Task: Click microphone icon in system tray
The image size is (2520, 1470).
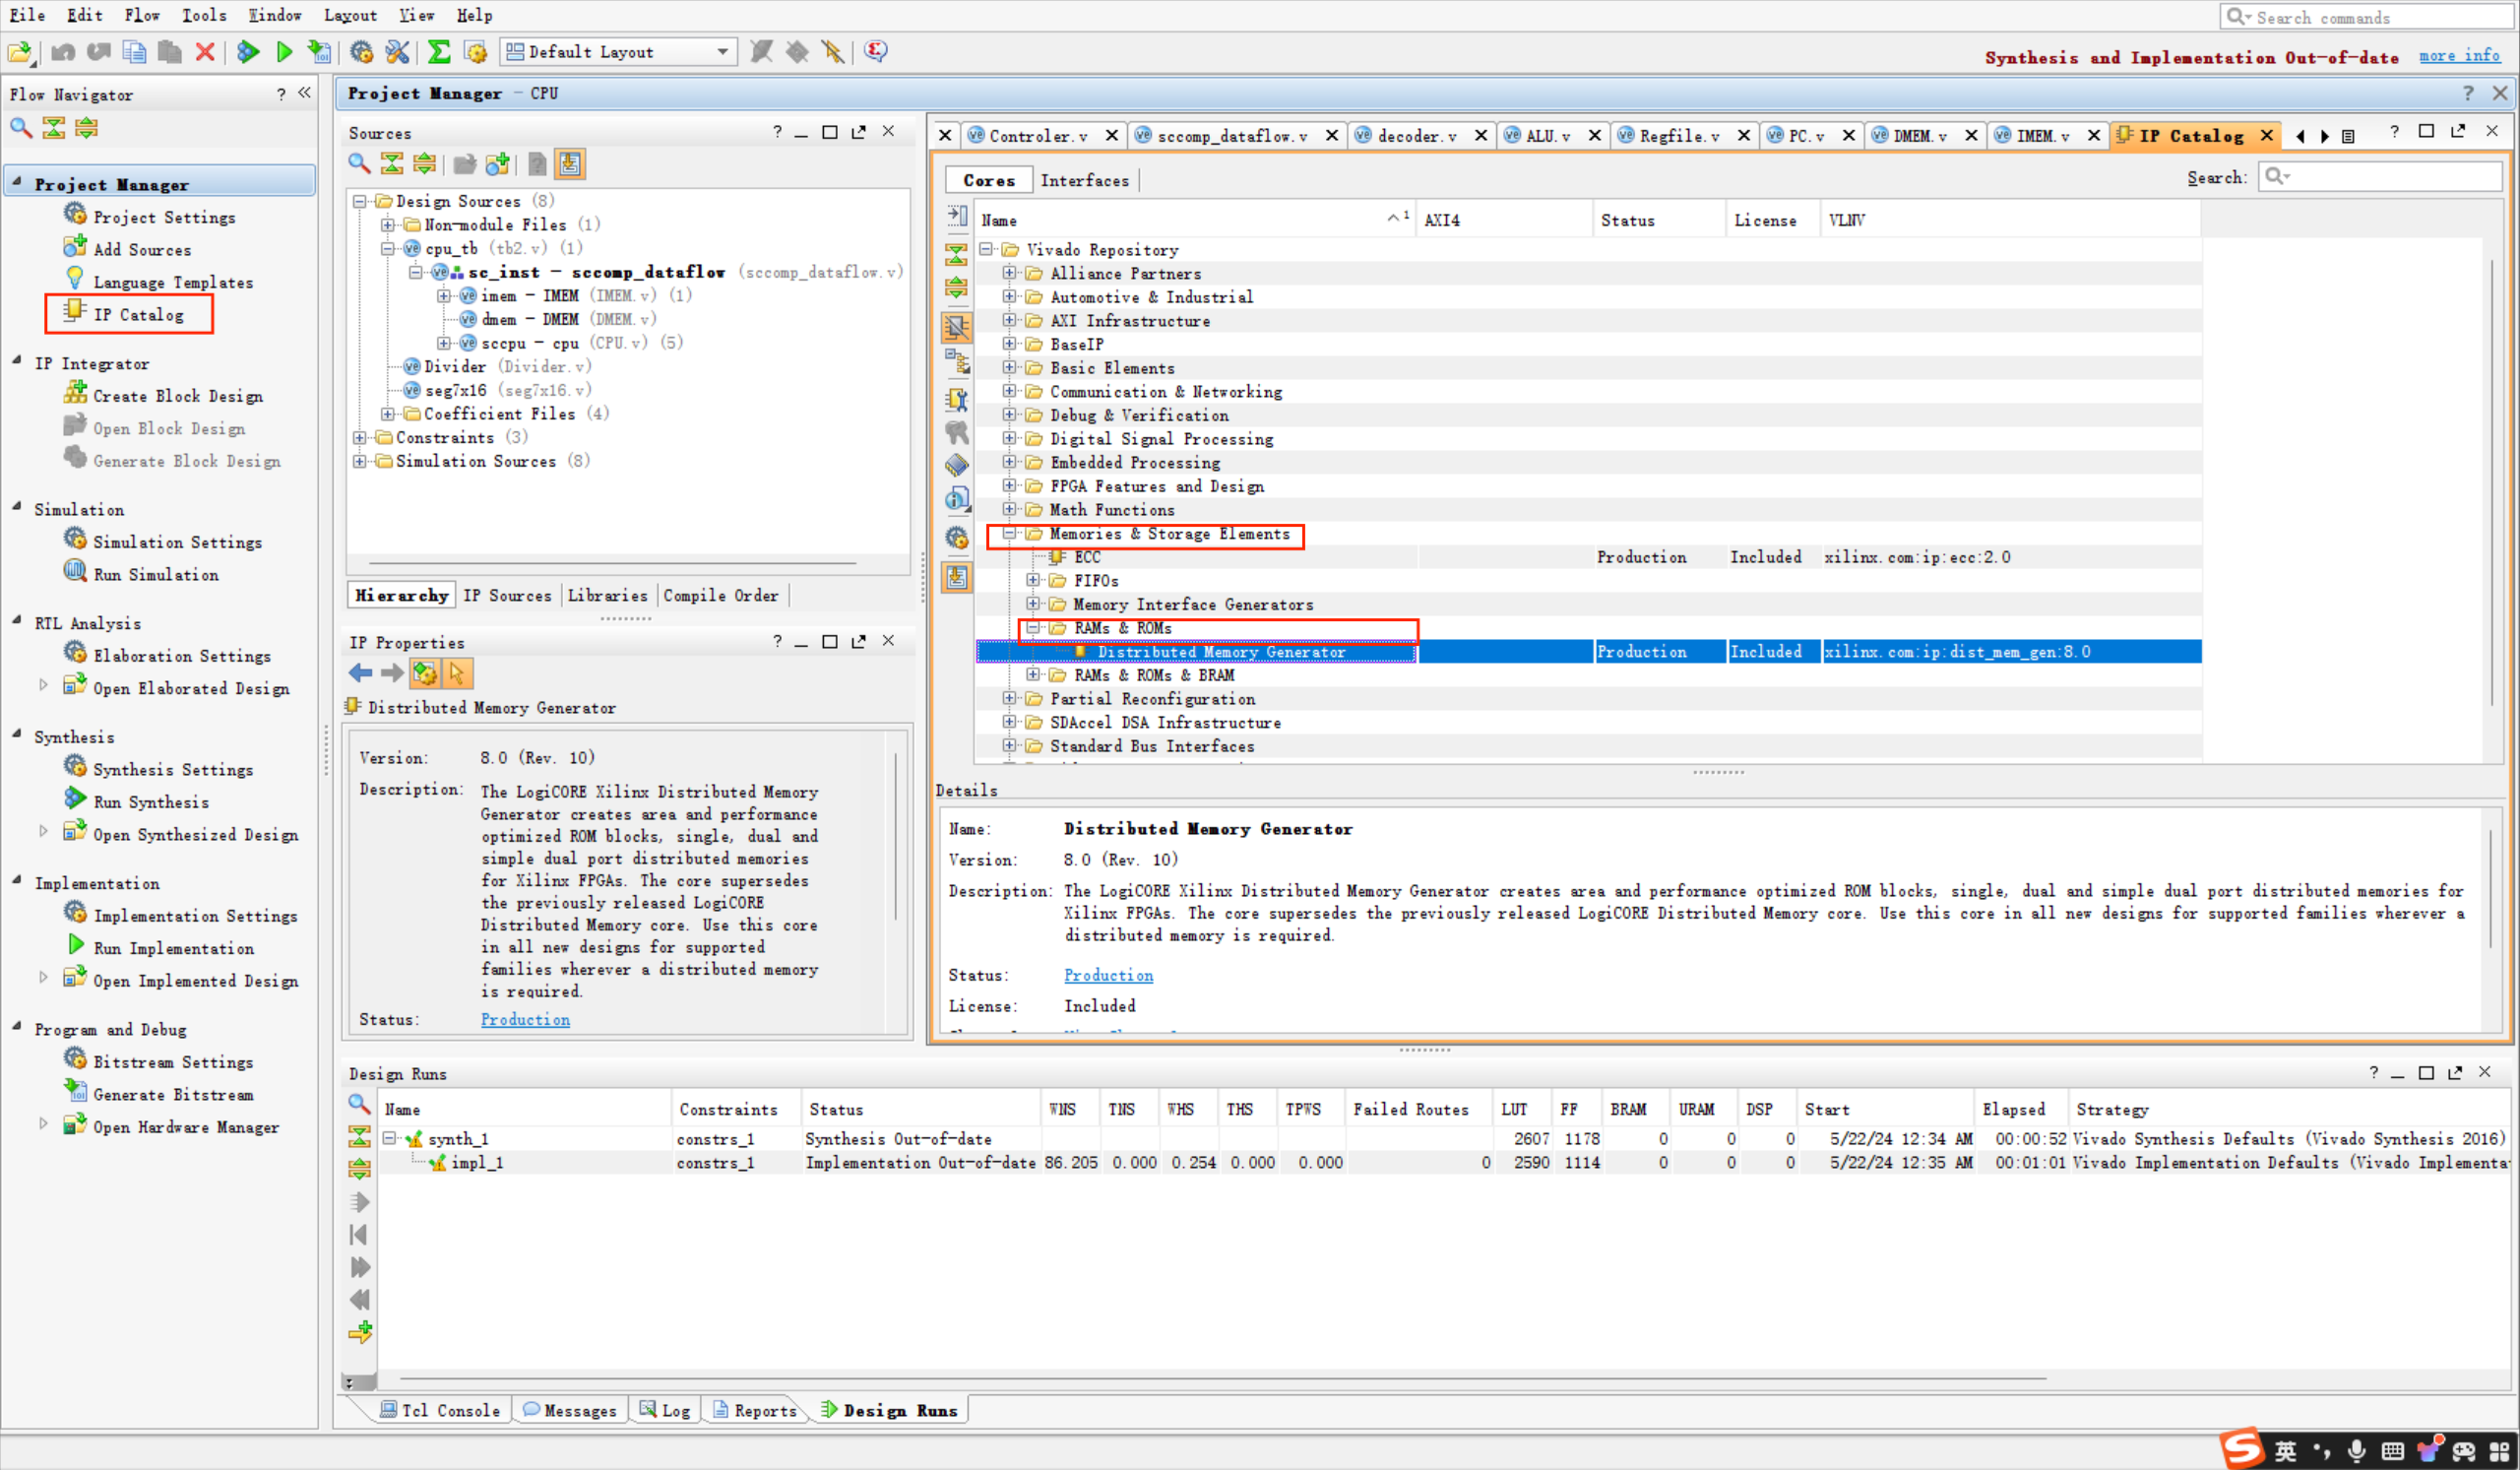Action: [2357, 1450]
